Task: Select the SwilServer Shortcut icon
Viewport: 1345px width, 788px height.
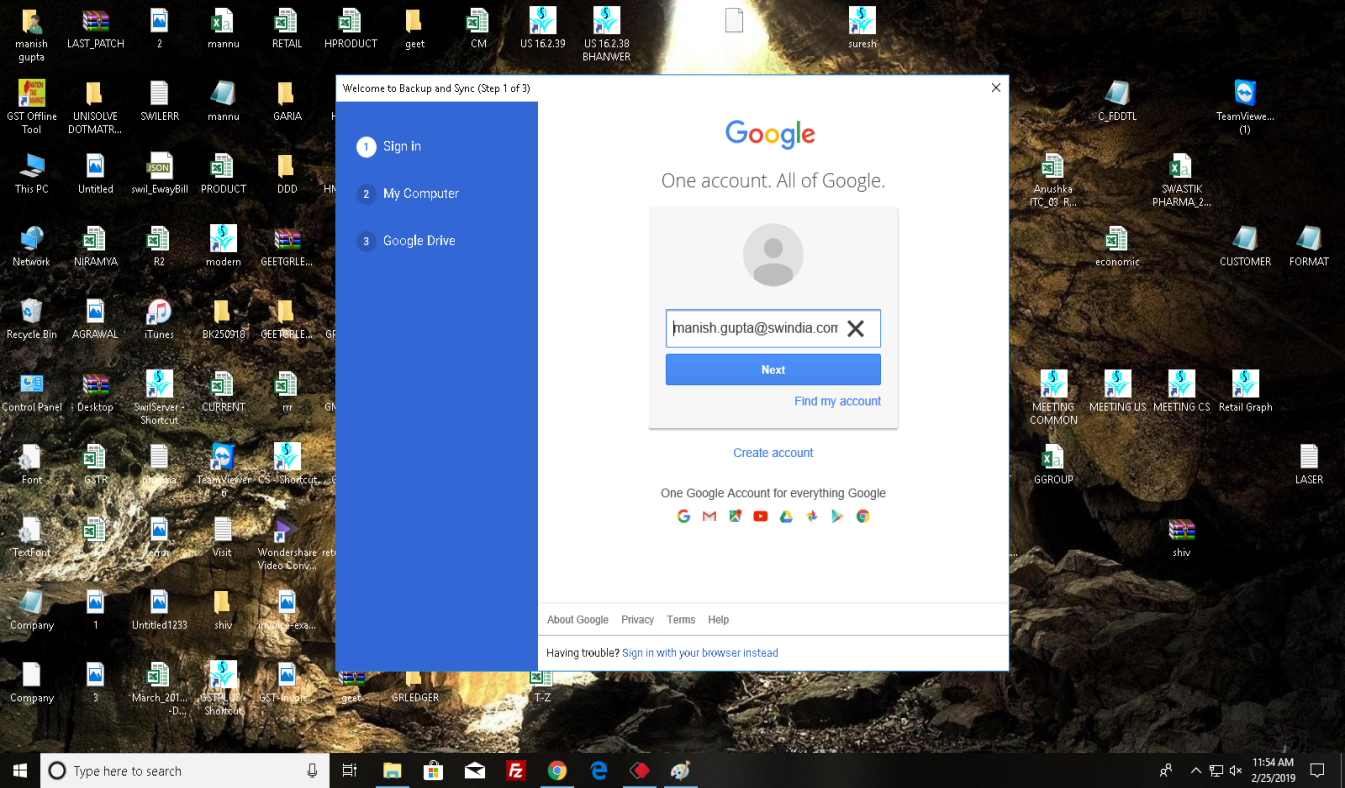Action: coord(159,398)
